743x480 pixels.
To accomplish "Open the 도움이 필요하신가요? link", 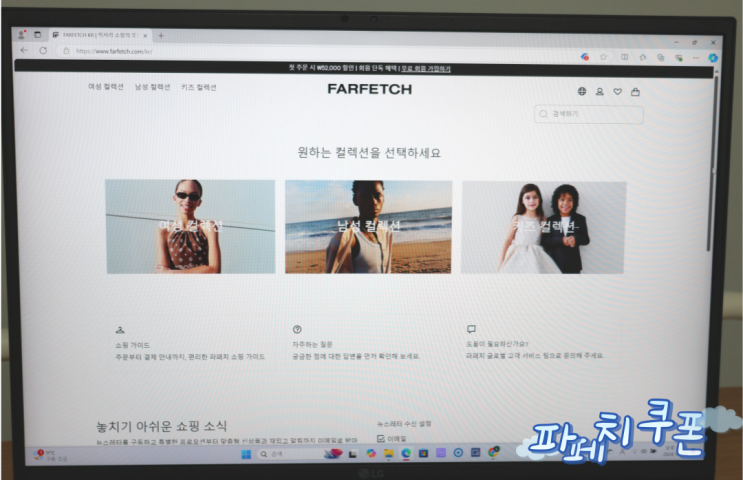I will (x=497, y=344).
